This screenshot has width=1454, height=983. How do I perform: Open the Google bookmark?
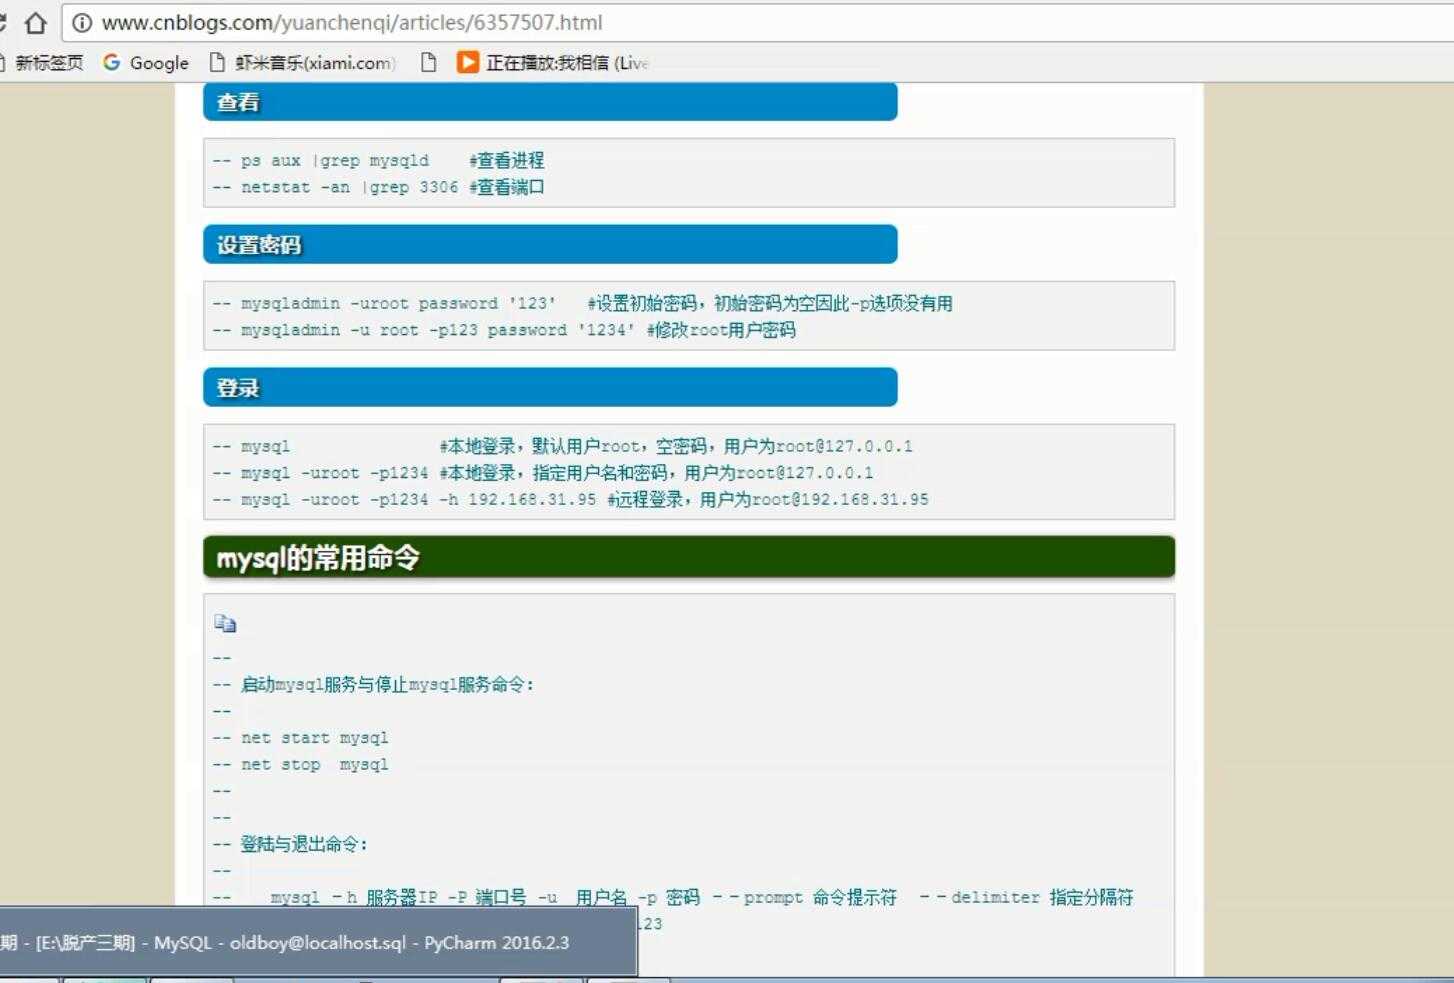(146, 63)
